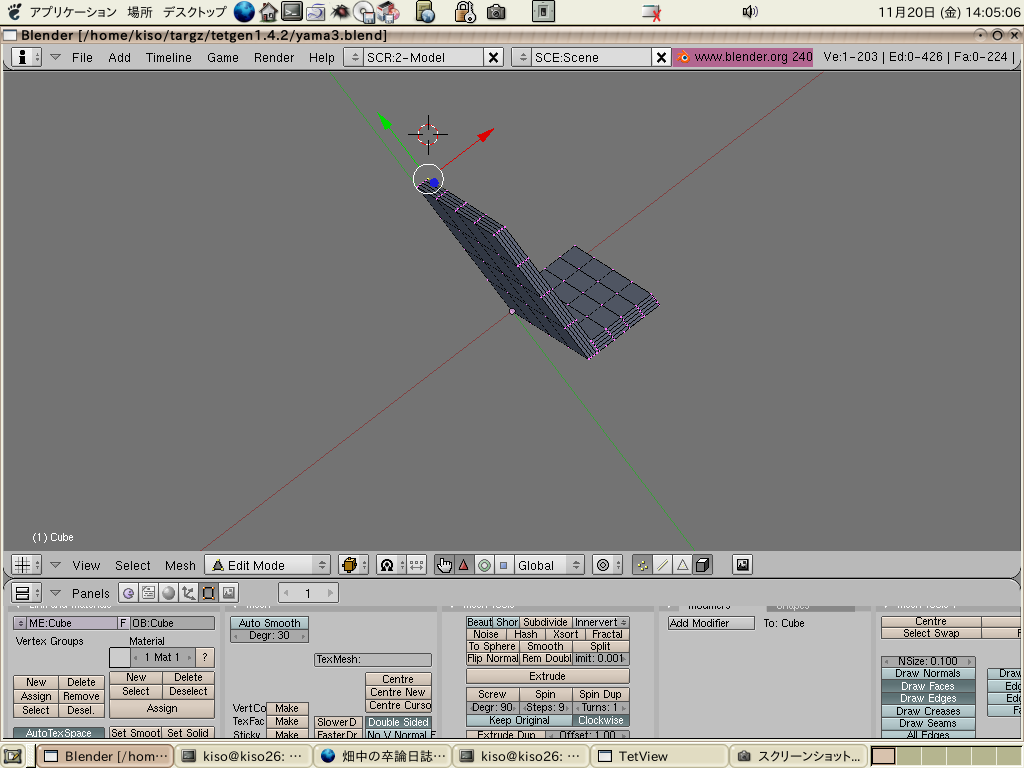Open the Shading context sphere icon
This screenshot has height=768, width=1024.
[x=168, y=593]
